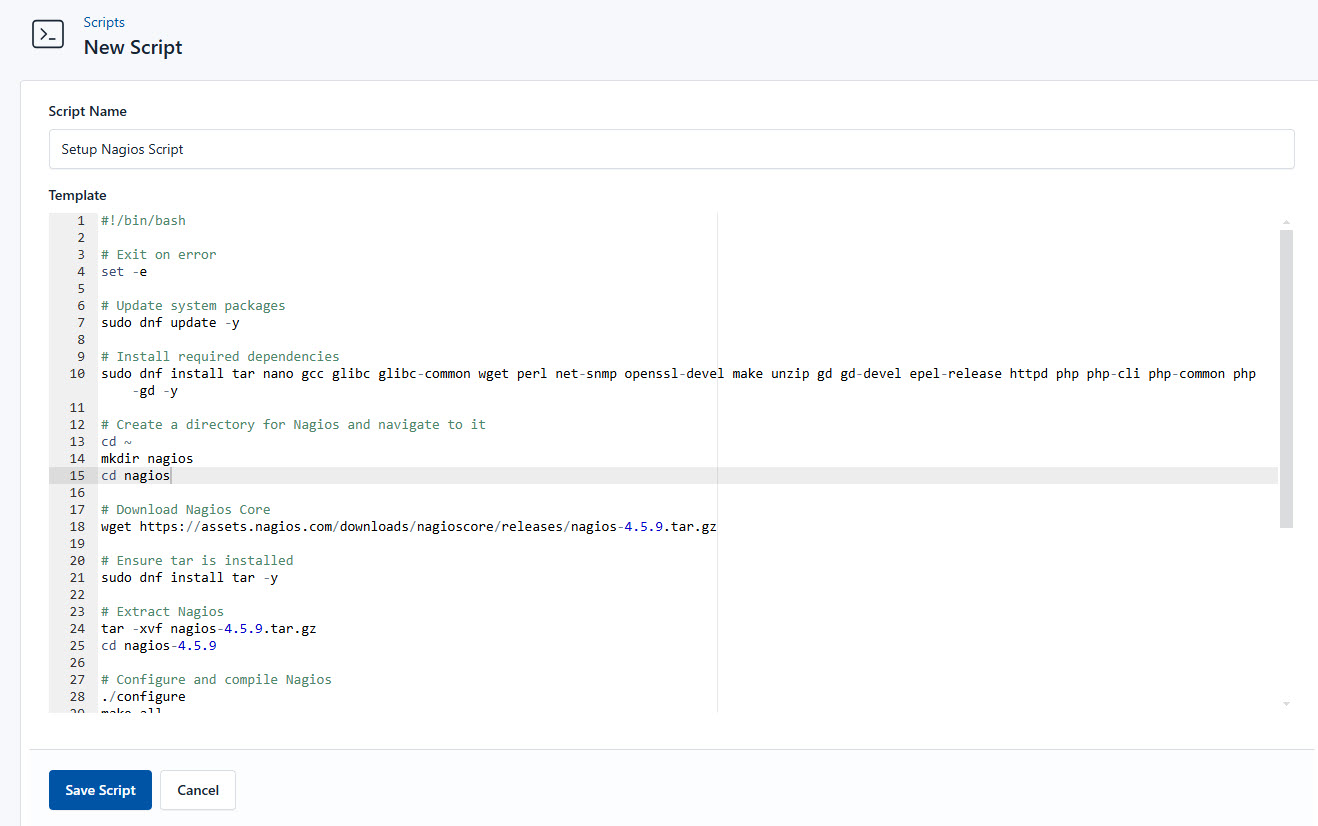Open the Scripts breadcrumb link
This screenshot has height=826, width=1318.
coord(104,22)
